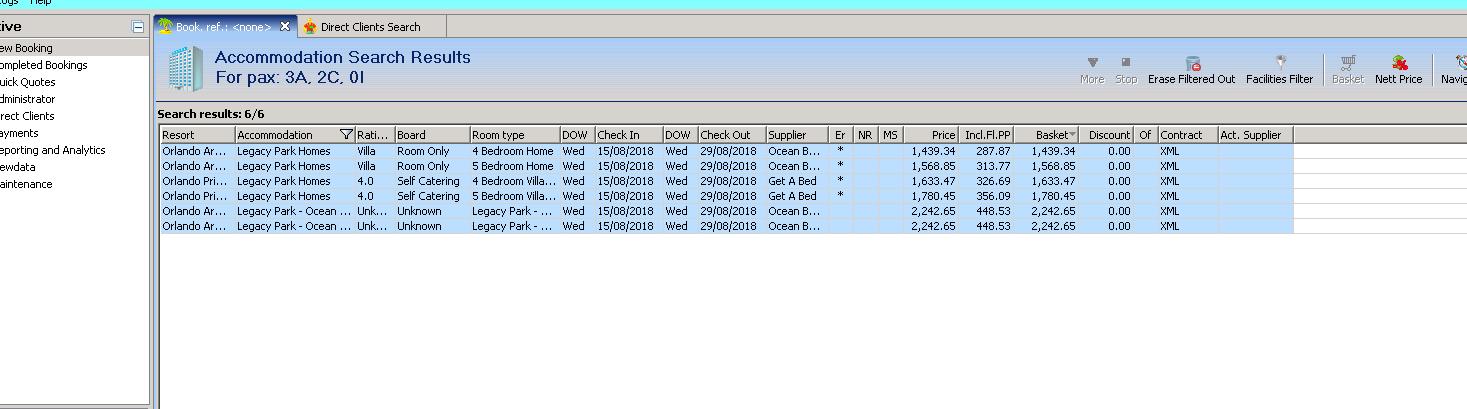Click the person icon on Direct Clients Search tab
Image resolution: width=1467 pixels, height=409 pixels.
click(311, 26)
